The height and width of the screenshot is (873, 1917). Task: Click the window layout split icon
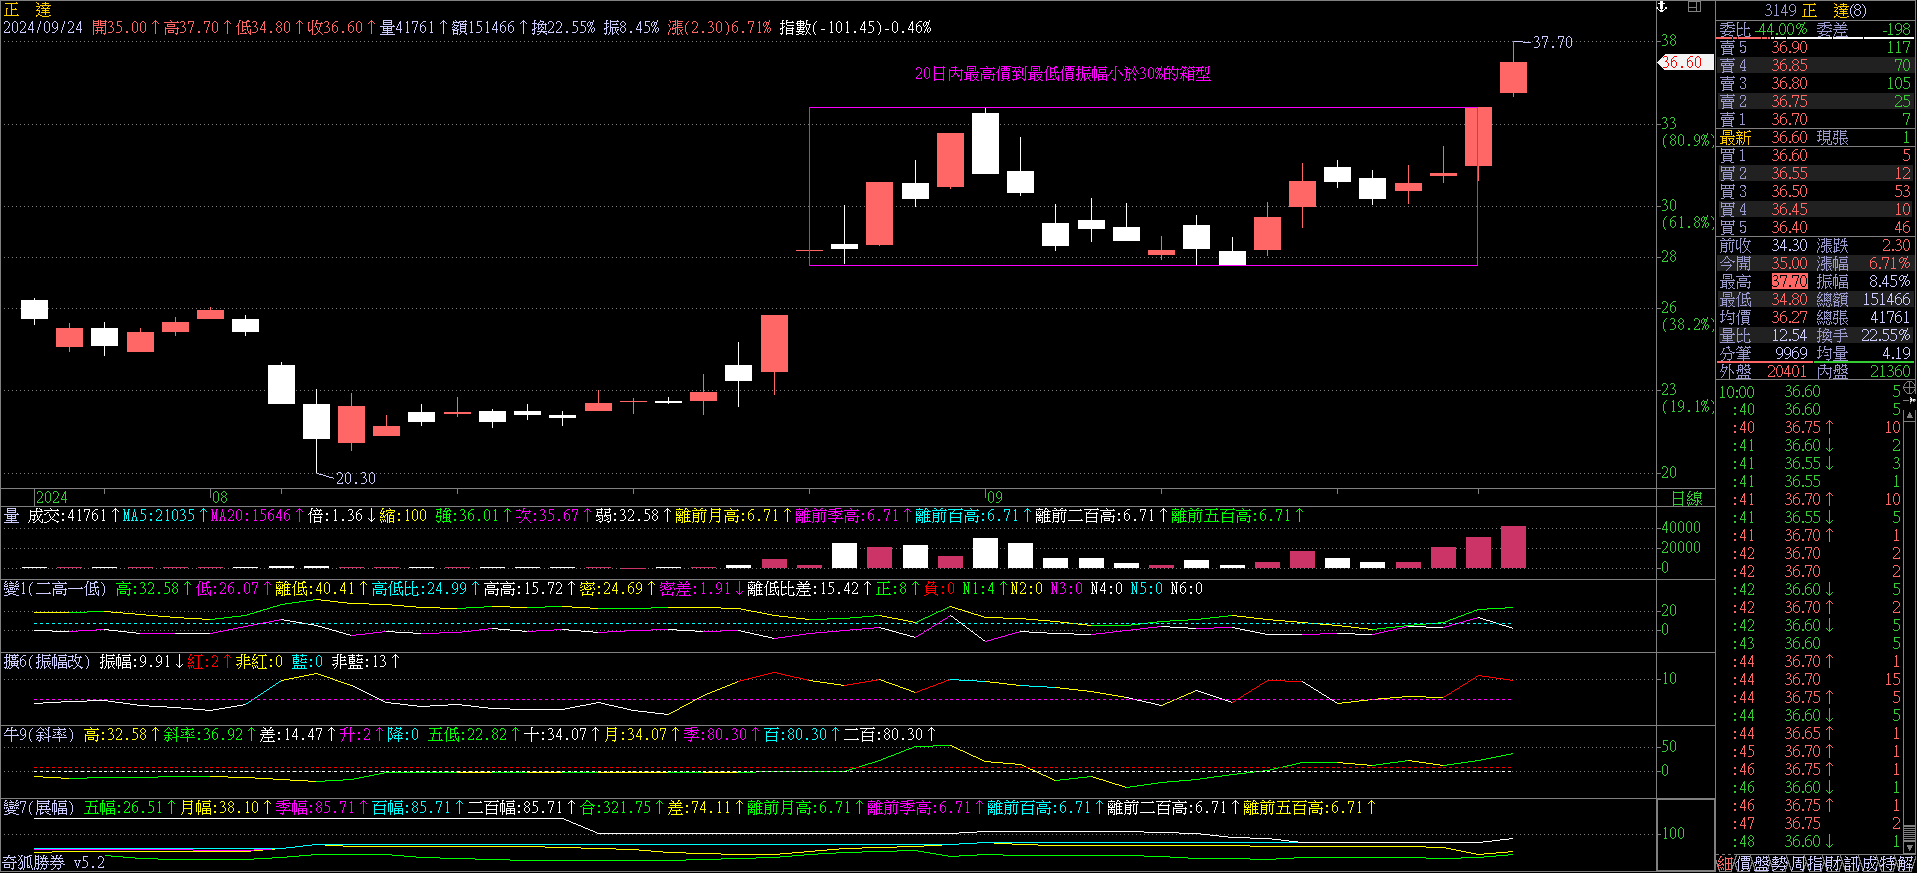(1694, 7)
